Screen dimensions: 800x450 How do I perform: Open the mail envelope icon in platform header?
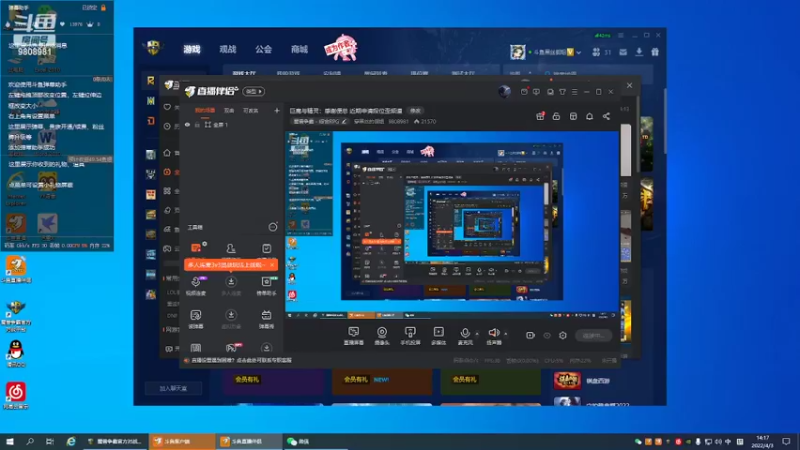(x=623, y=52)
